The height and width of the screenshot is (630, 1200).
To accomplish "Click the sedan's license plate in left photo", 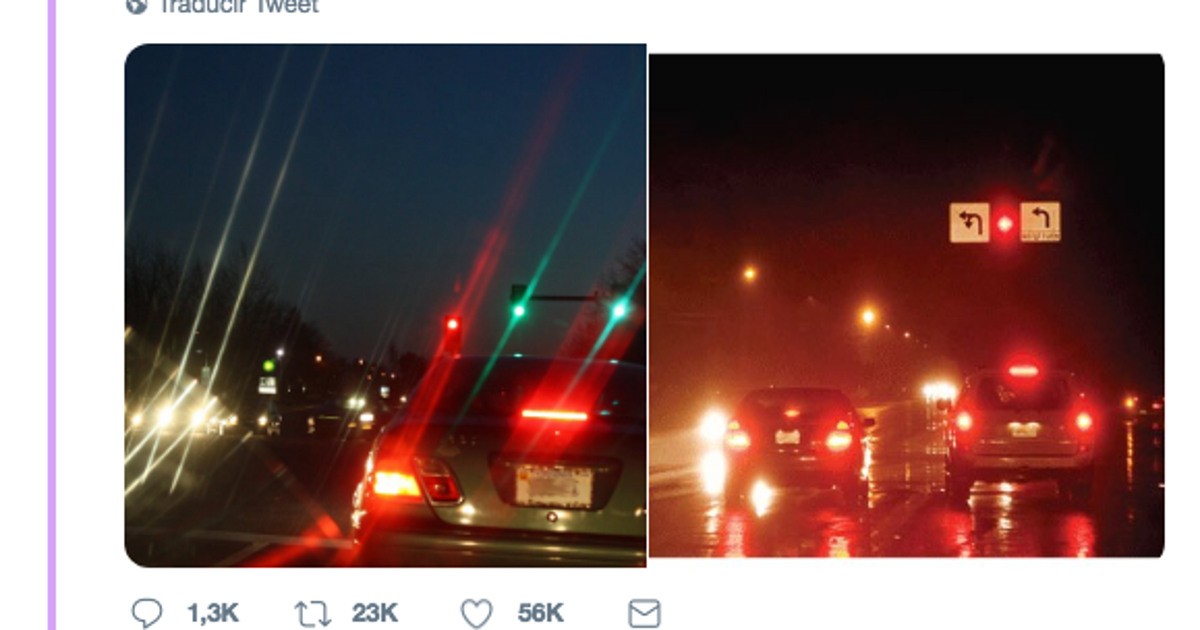I will point(553,485).
